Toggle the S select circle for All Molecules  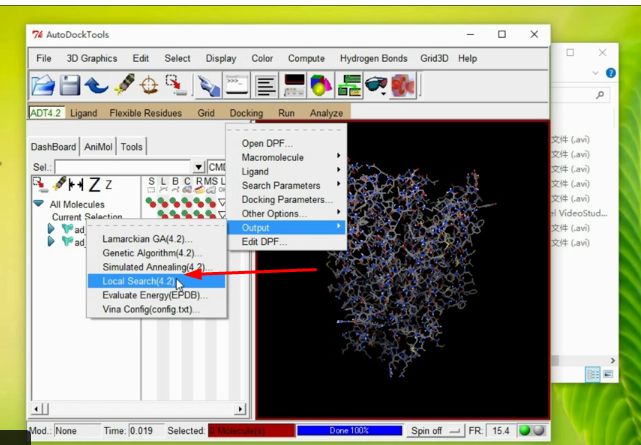pyautogui.click(x=149, y=201)
